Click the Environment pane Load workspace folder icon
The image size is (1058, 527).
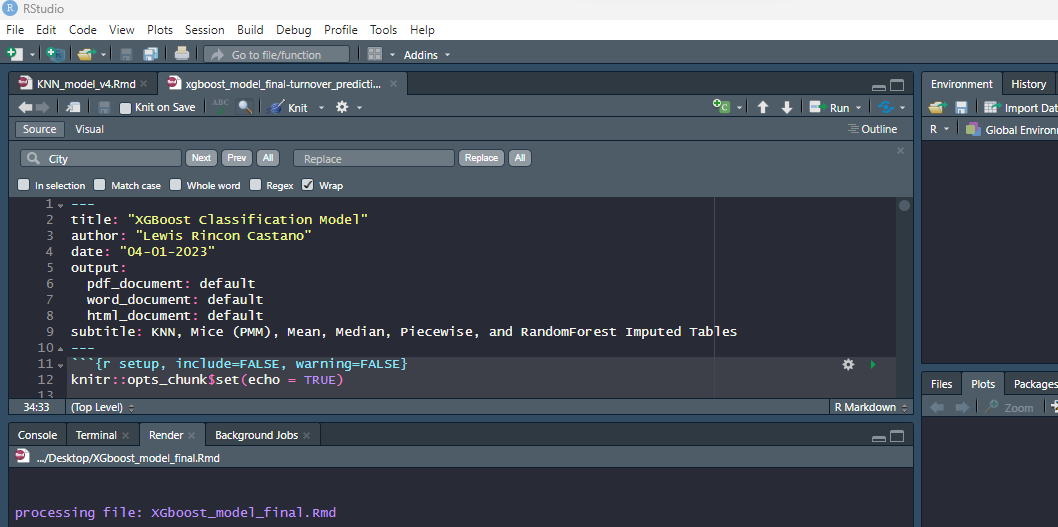[x=937, y=107]
